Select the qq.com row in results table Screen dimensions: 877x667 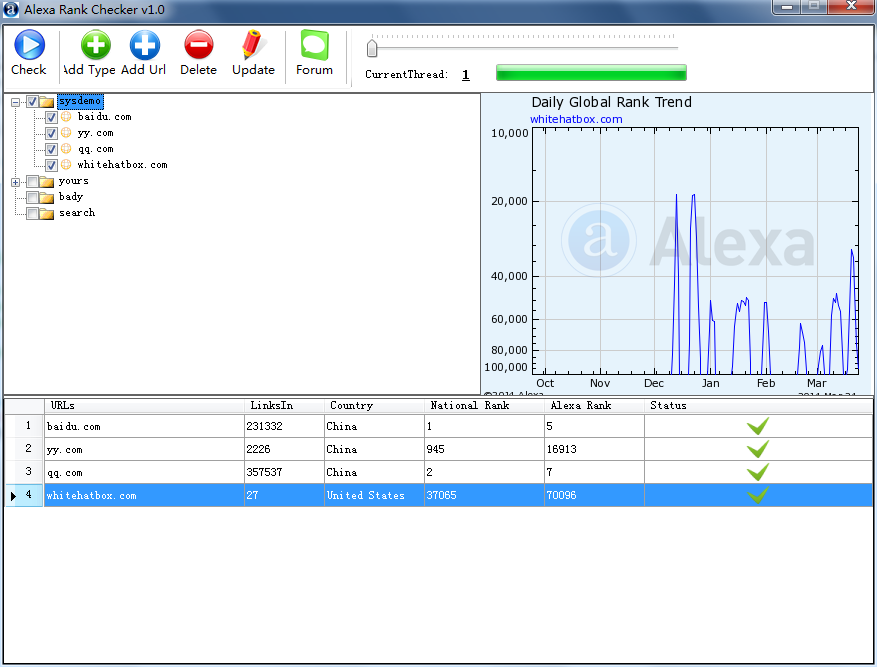140,472
